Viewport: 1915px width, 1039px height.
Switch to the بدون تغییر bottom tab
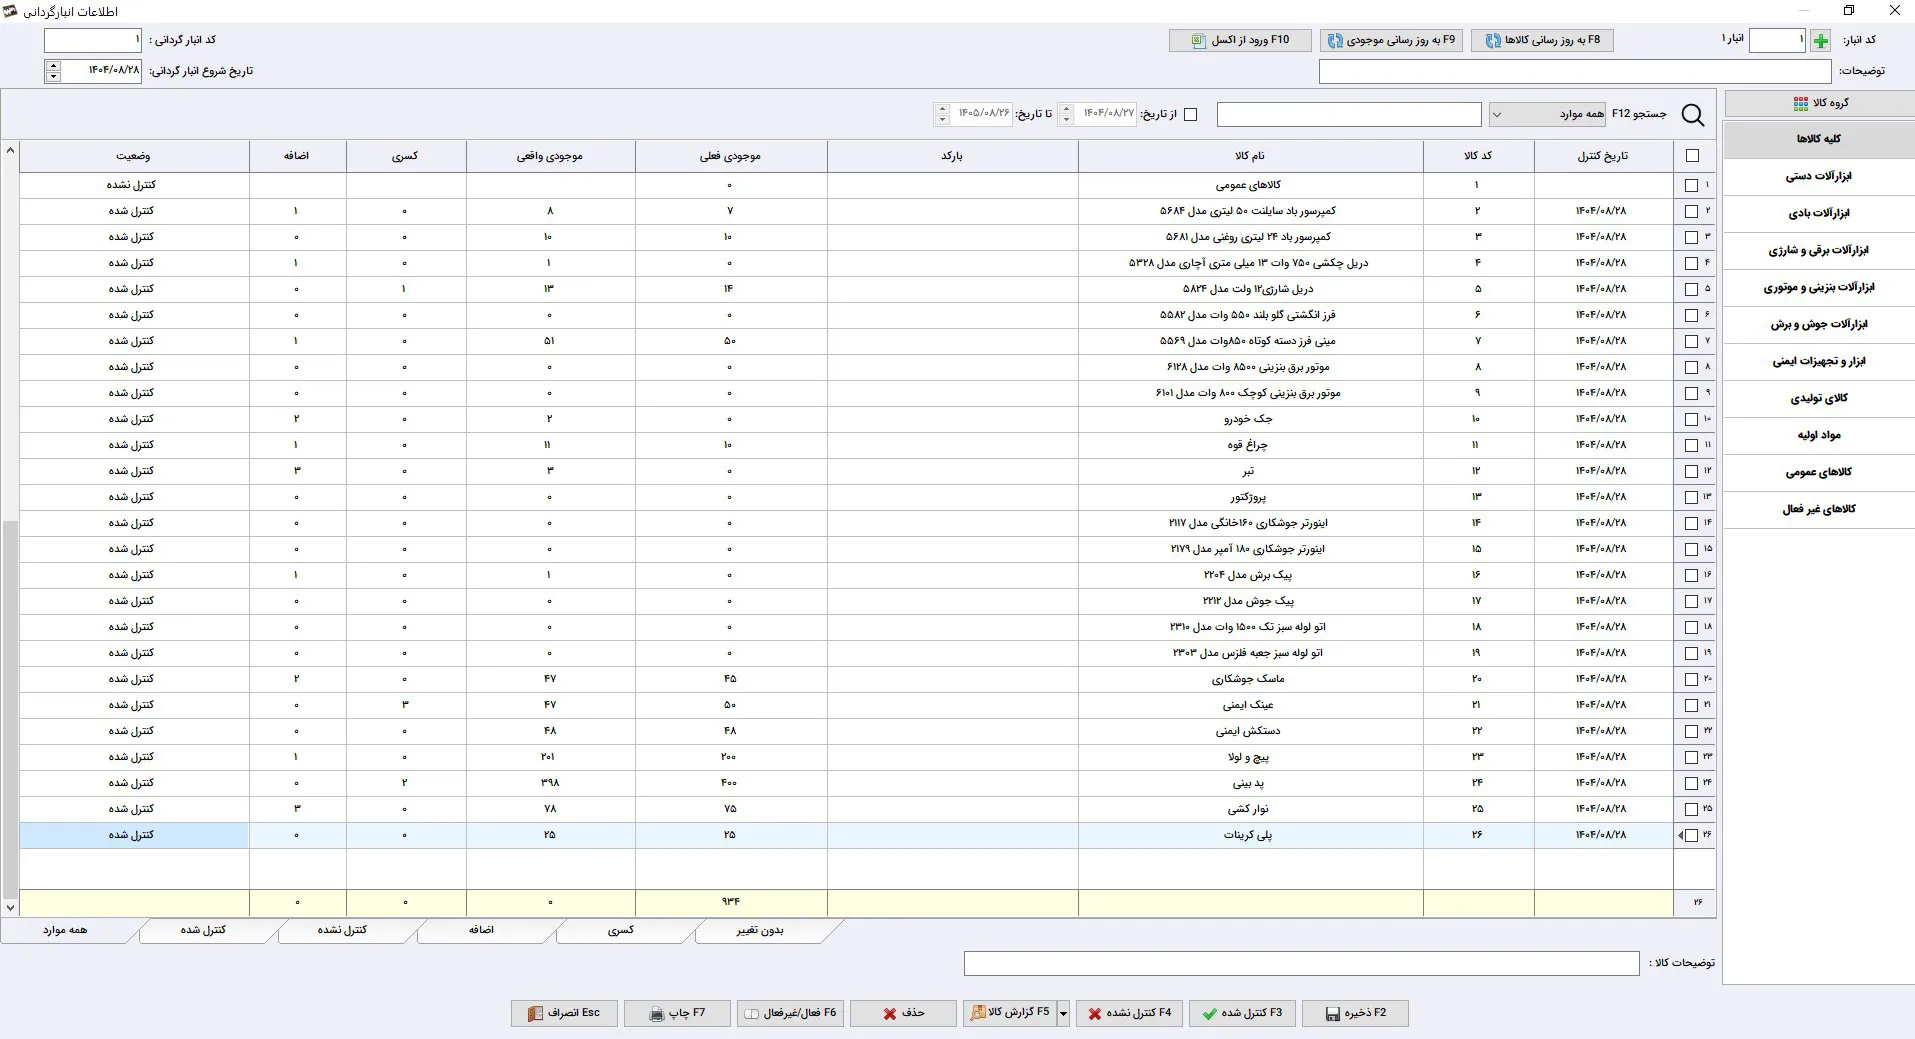click(x=760, y=931)
